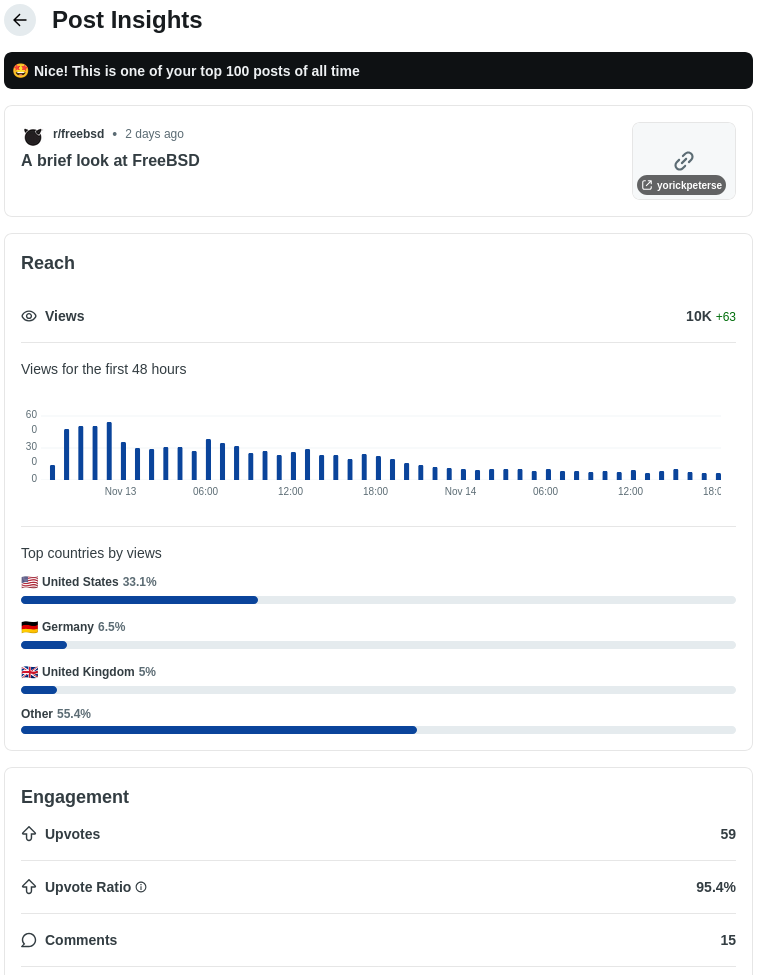This screenshot has width=758, height=975.
Task: Click the r/freebsd subreddit avatar
Action: (33, 135)
